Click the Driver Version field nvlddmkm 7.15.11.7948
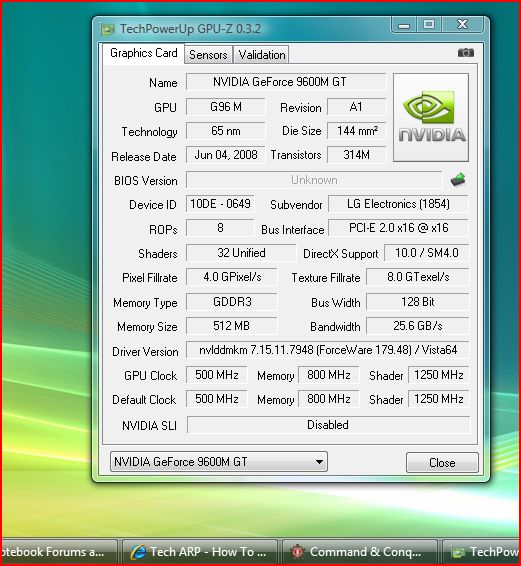This screenshot has width=521, height=566. pos(328,350)
